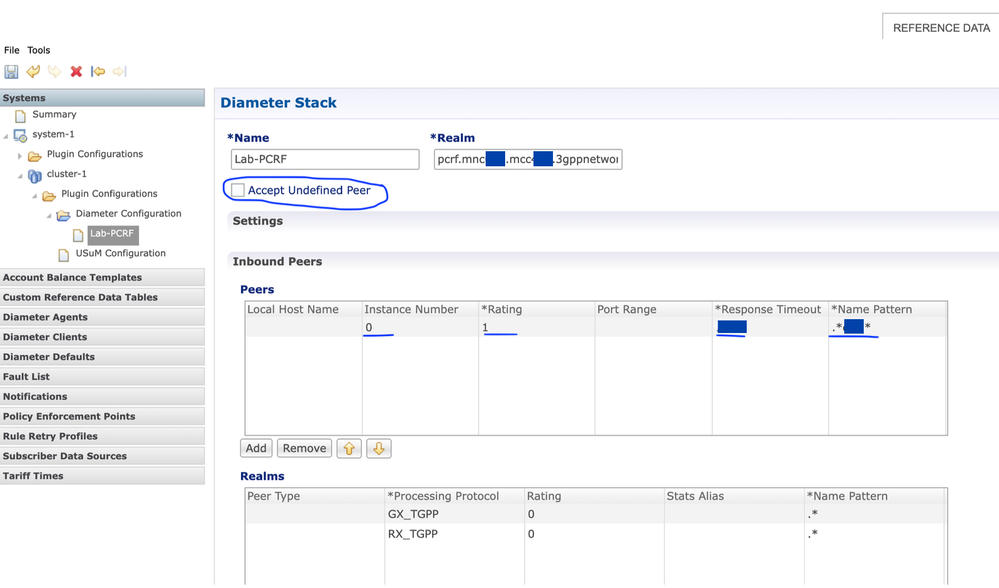Screen dimensions: 999x588
Task: Click the red X delete icon
Action: click(76, 71)
